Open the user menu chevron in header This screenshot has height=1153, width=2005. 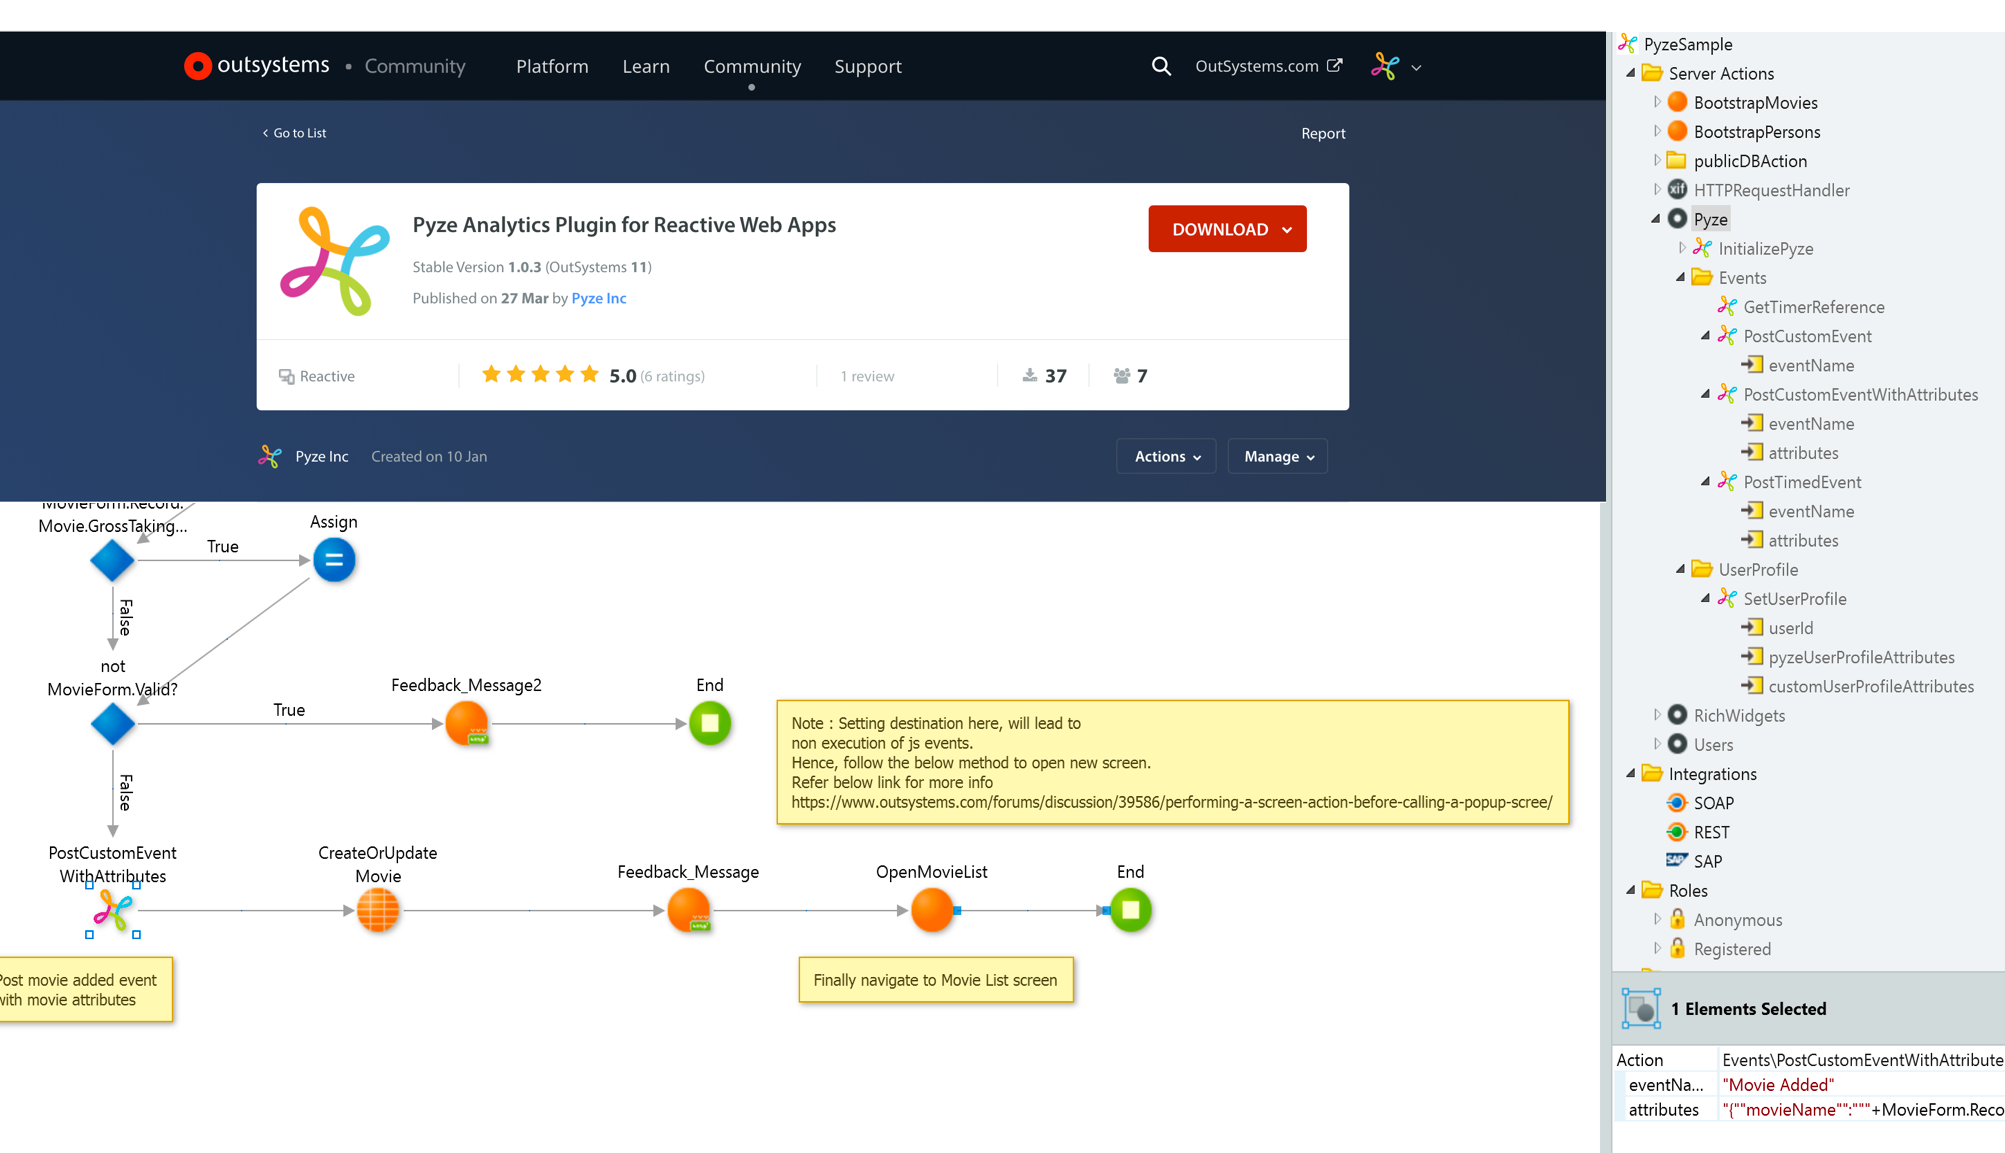point(1416,68)
